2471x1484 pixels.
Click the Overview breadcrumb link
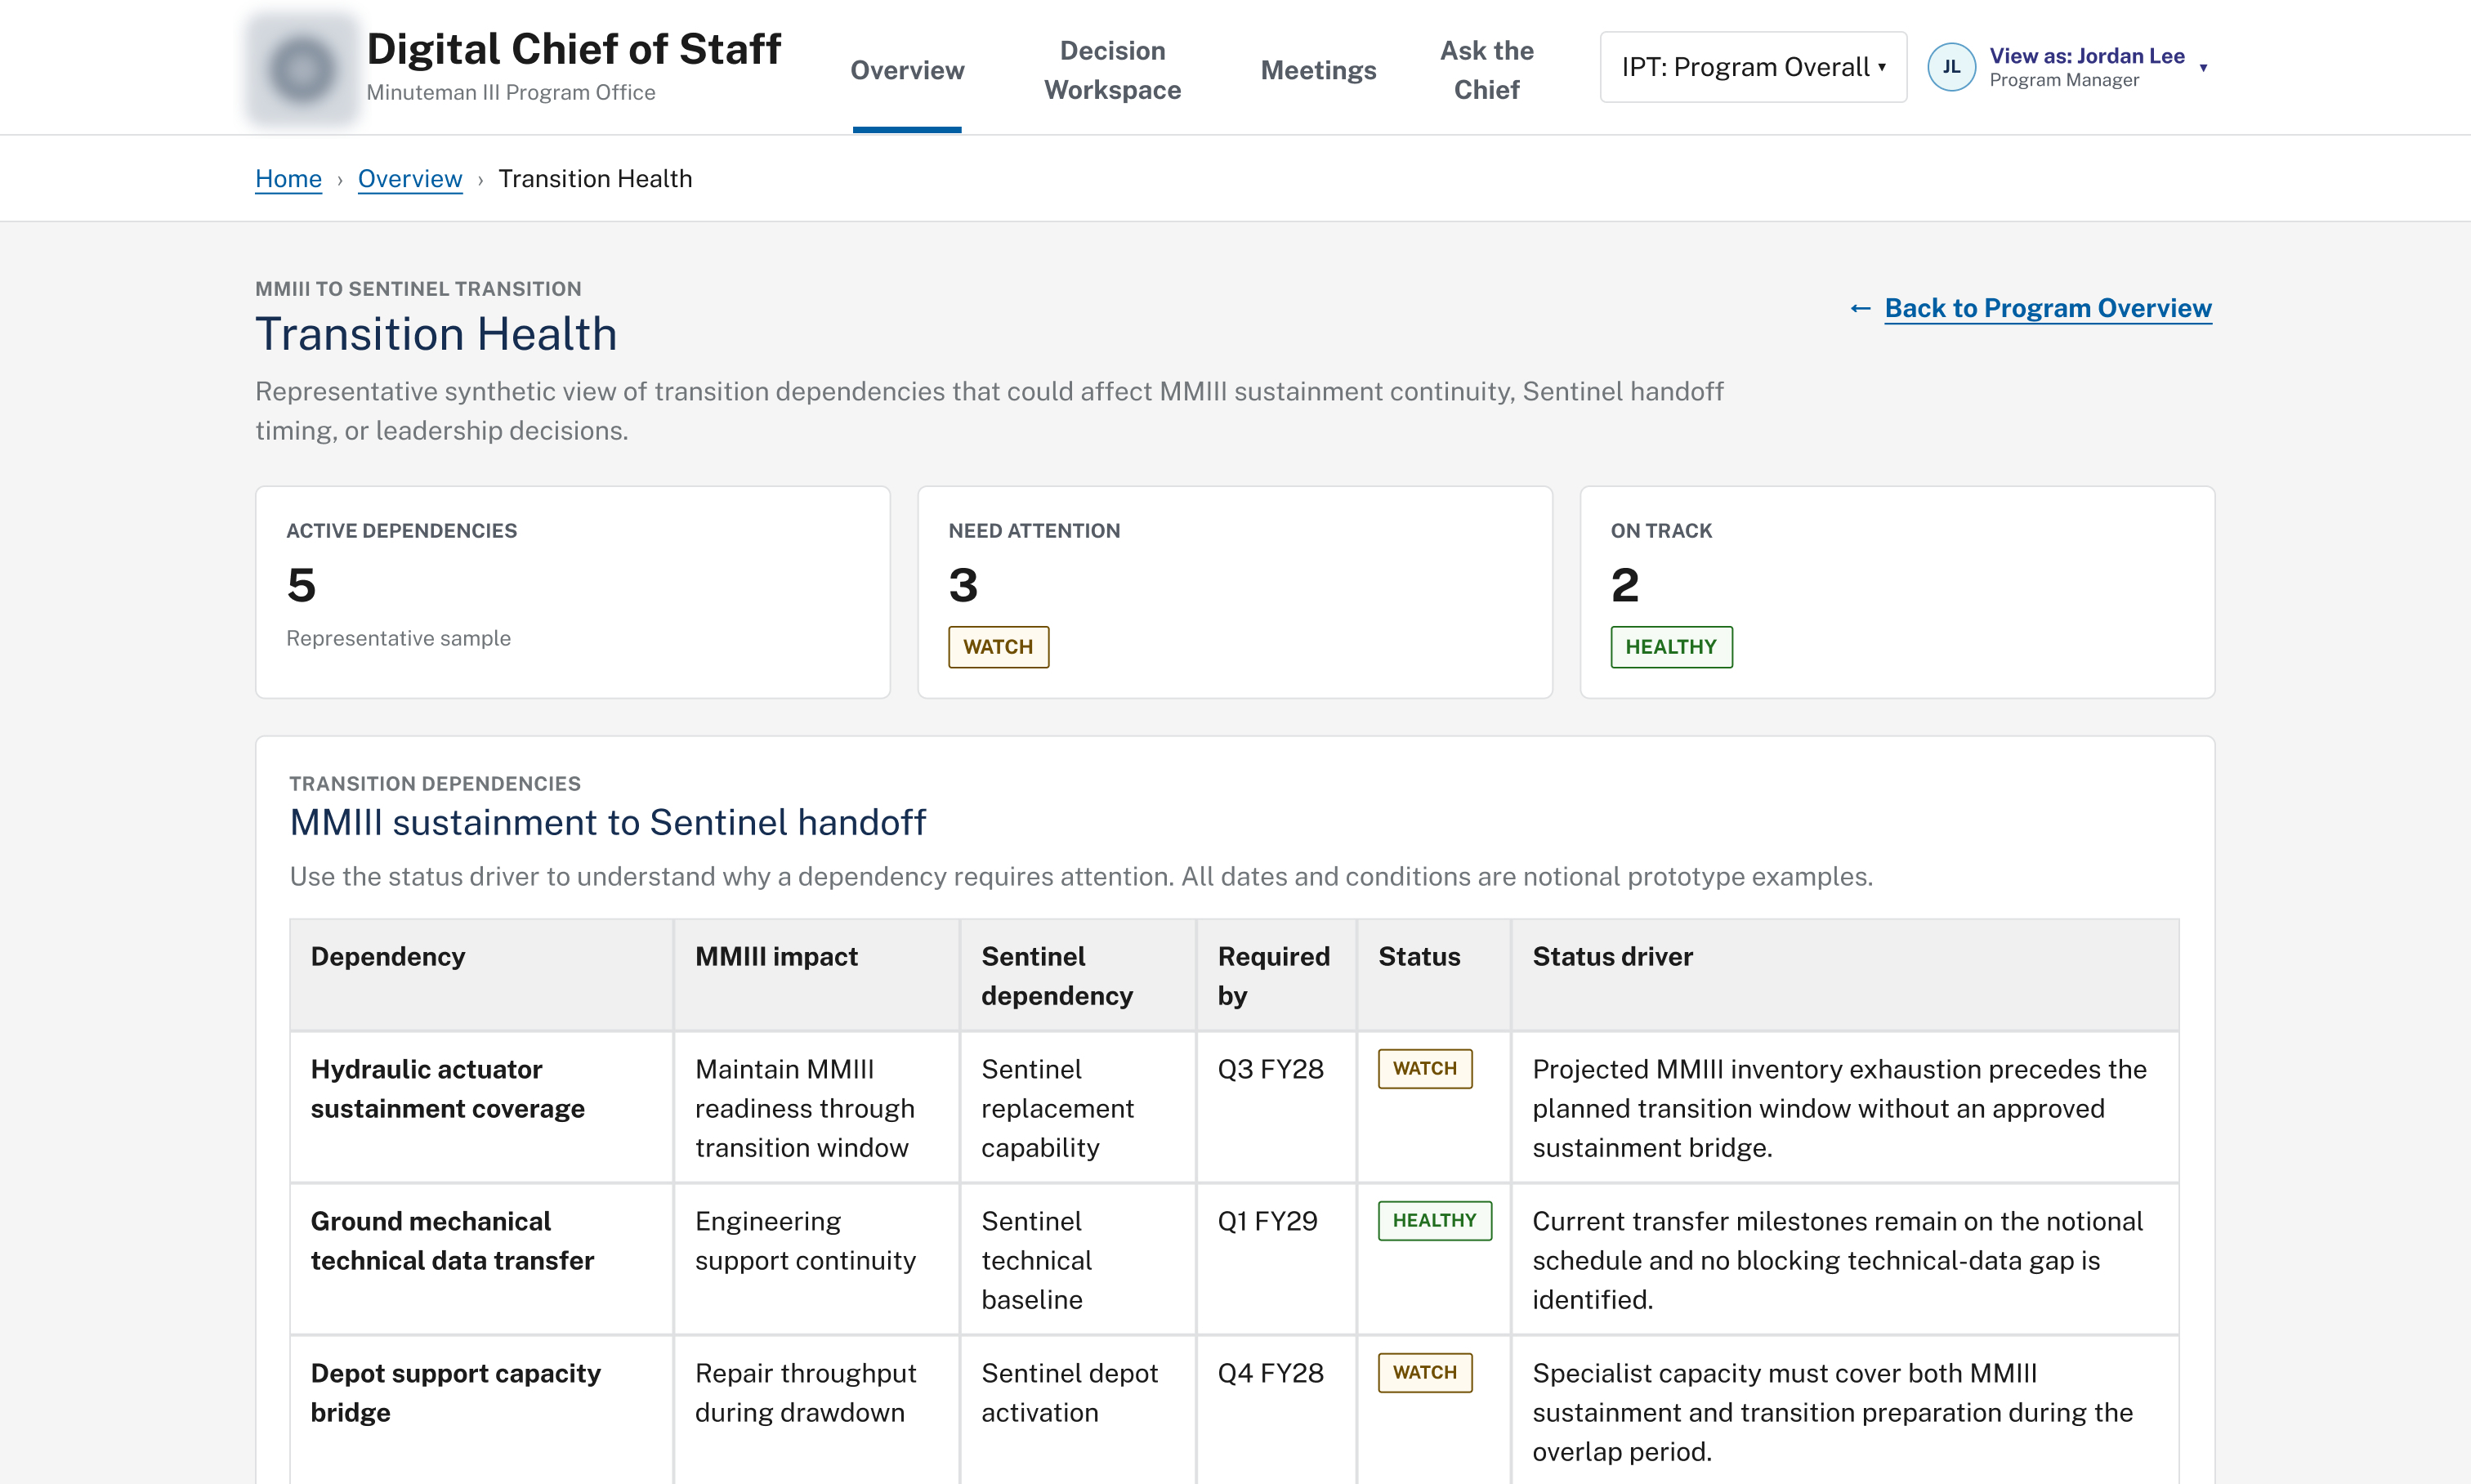(410, 178)
